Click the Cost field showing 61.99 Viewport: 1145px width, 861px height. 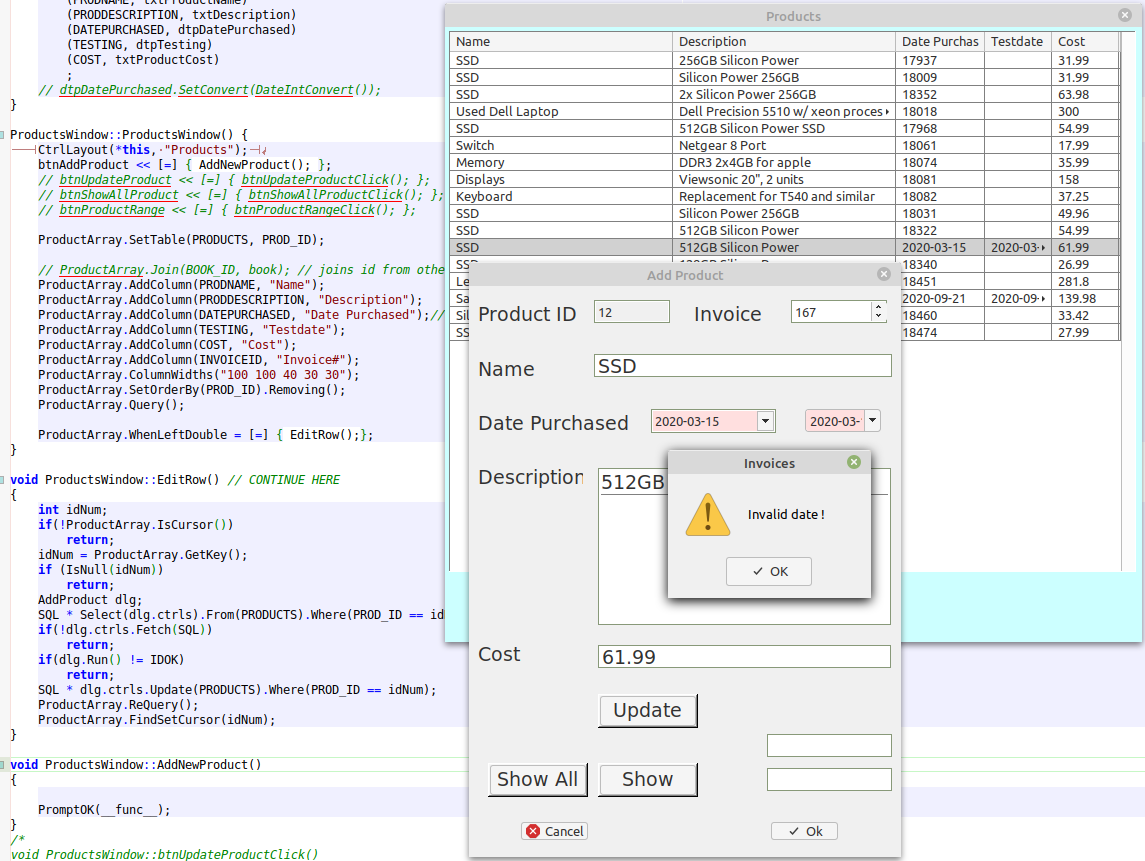pyautogui.click(x=742, y=657)
